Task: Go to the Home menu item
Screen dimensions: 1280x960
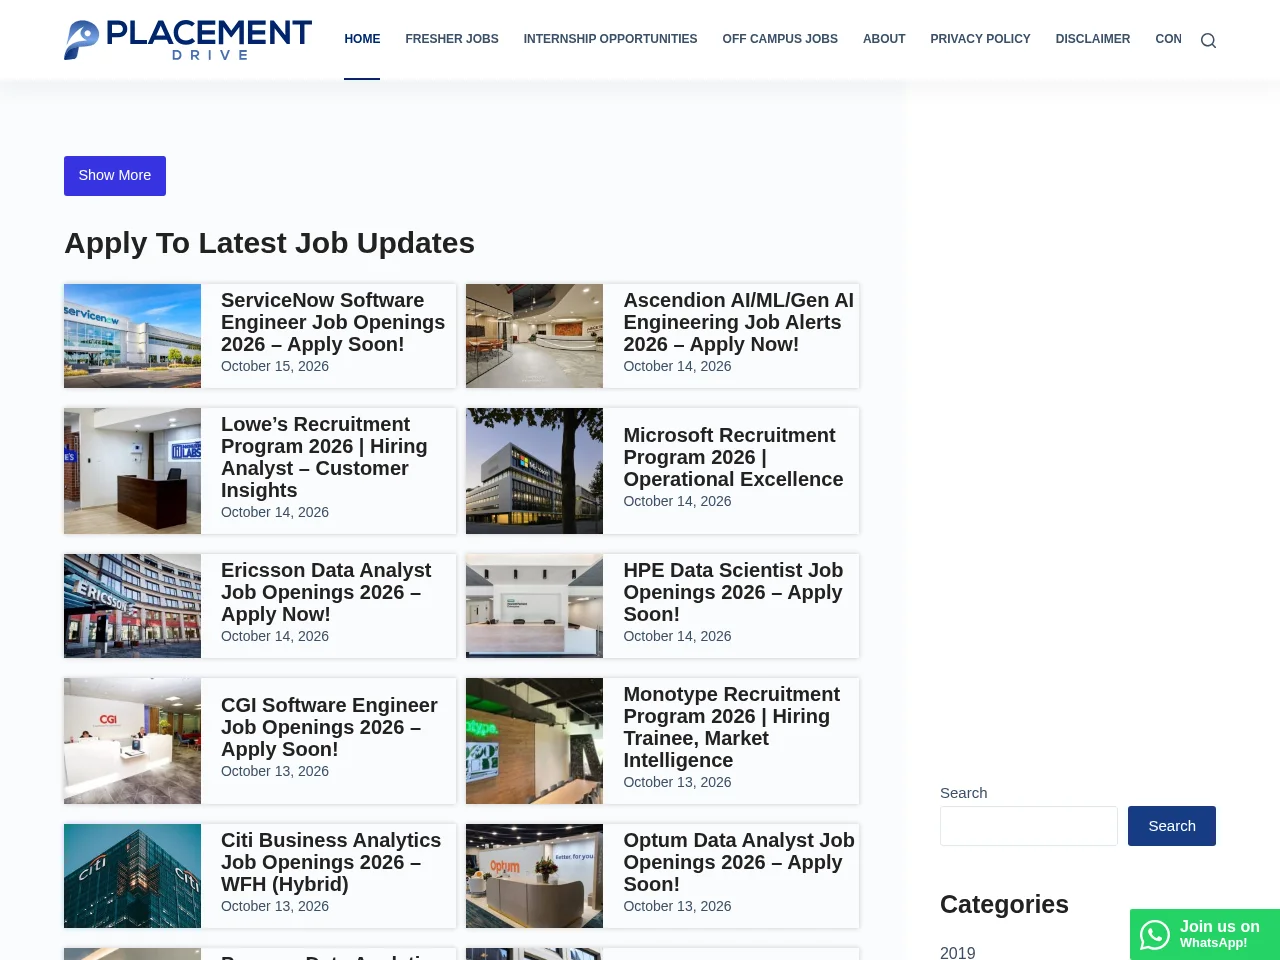Action: pos(362,39)
